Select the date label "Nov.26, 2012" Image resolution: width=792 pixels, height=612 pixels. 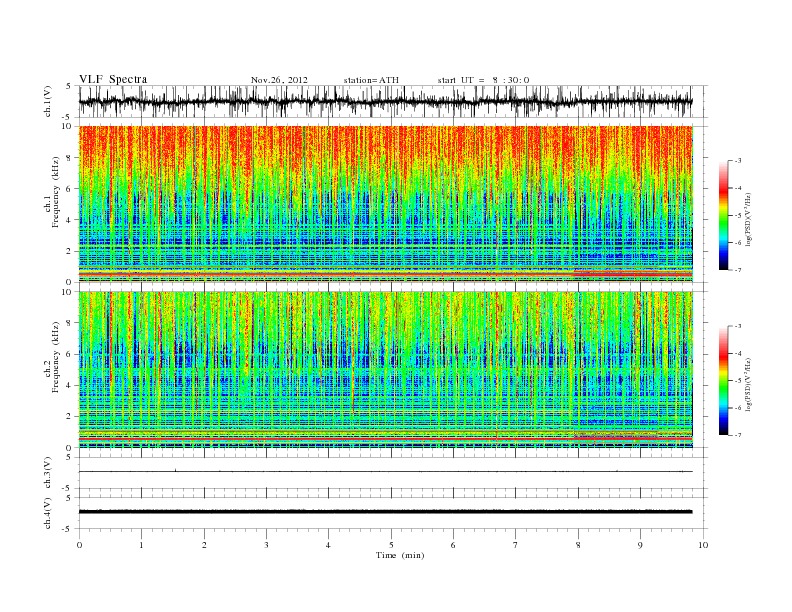pos(279,80)
